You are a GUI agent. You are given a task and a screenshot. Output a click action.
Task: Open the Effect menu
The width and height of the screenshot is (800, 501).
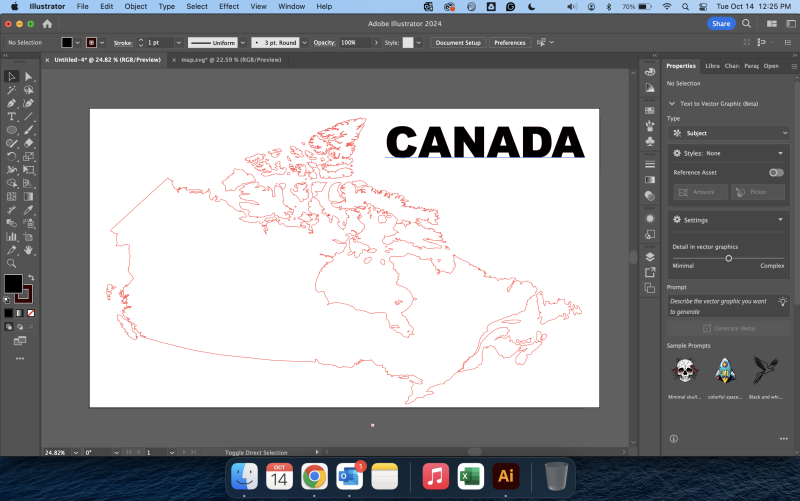click(229, 6)
